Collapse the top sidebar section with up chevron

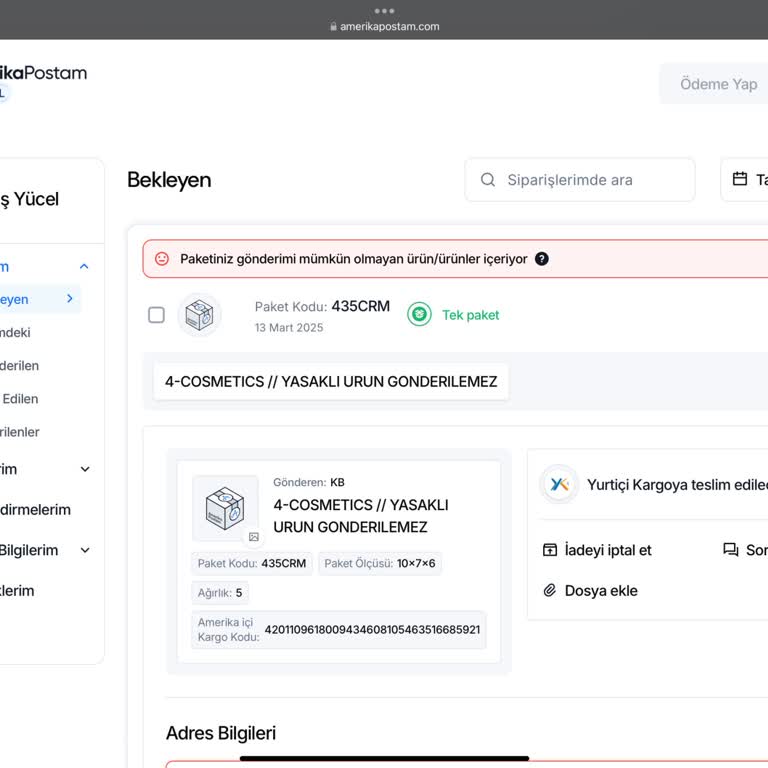click(x=84, y=267)
